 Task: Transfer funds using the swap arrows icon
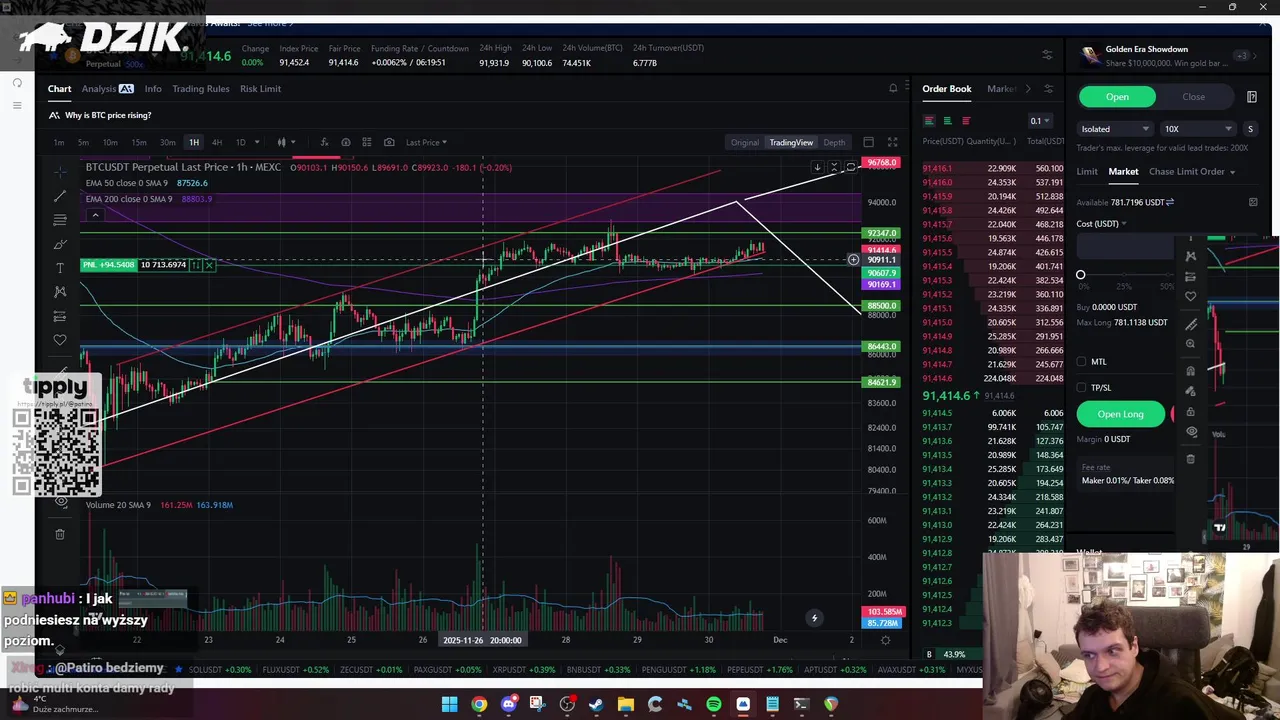point(1170,202)
